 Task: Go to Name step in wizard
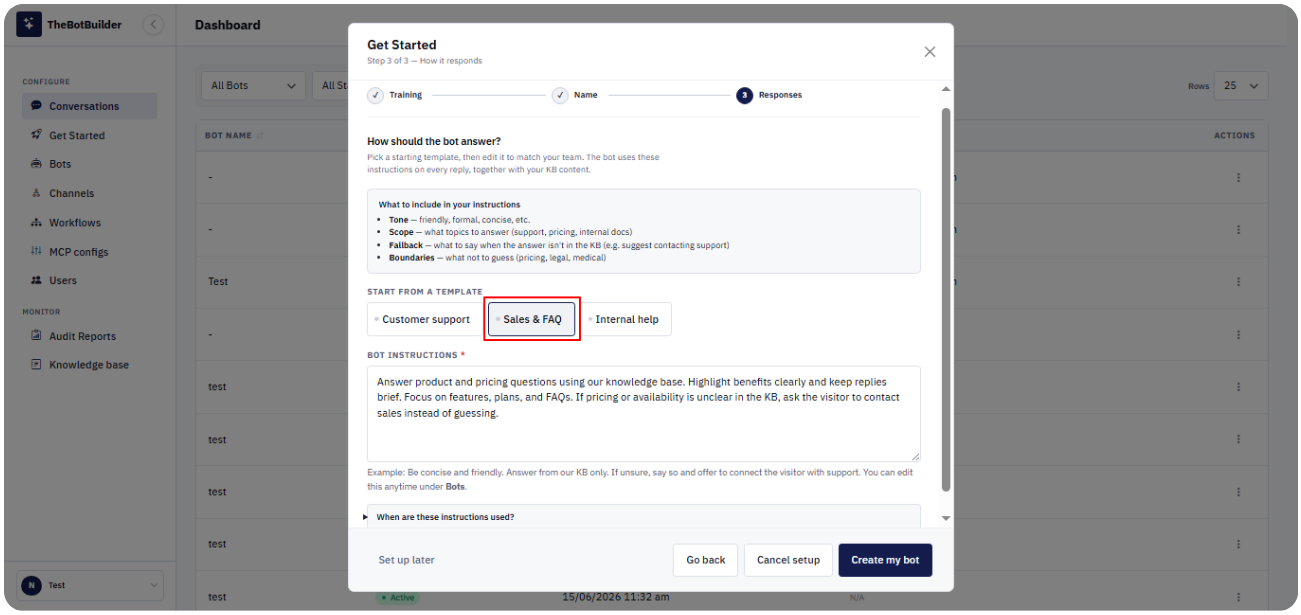click(x=575, y=95)
